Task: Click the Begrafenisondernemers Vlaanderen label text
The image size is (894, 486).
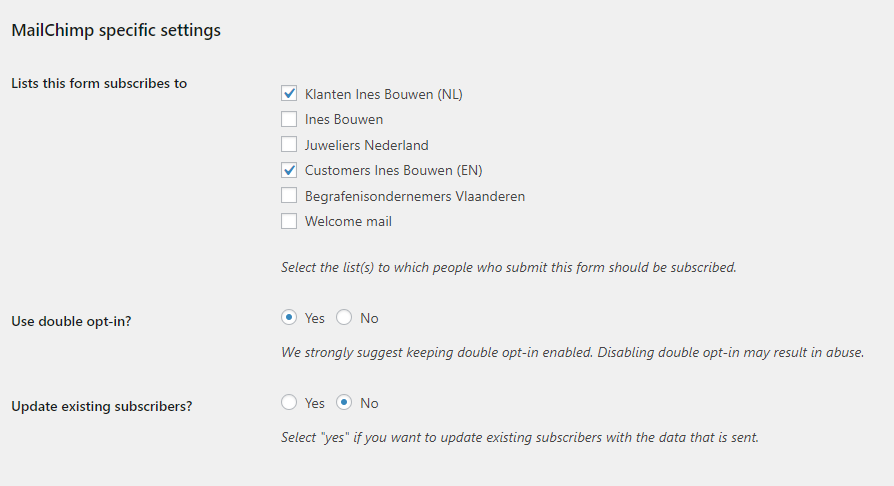Action: pyautogui.click(x=415, y=196)
